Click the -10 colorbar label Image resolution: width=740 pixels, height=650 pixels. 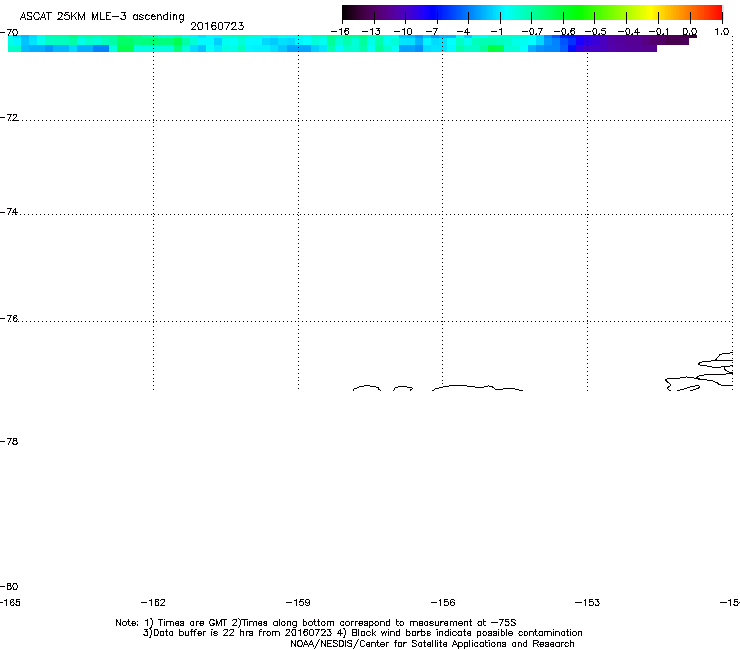click(403, 32)
